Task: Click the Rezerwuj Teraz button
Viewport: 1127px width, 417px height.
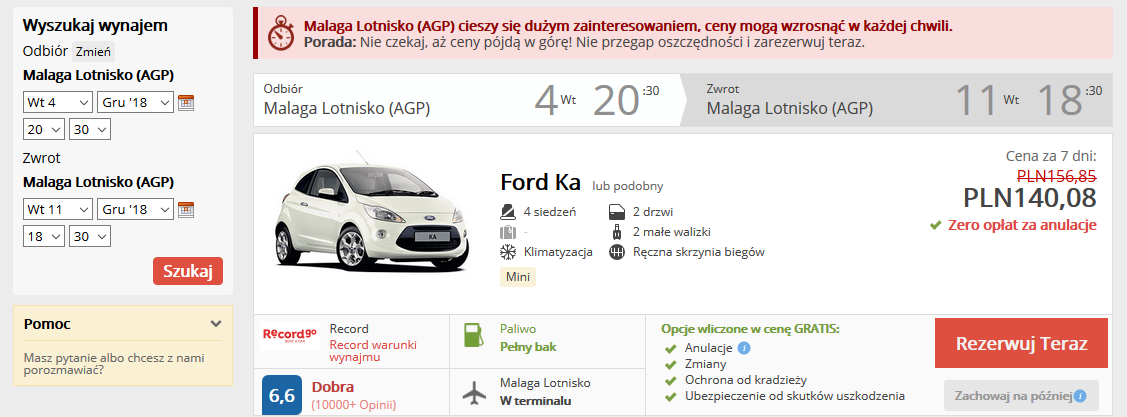Action: [1021, 343]
